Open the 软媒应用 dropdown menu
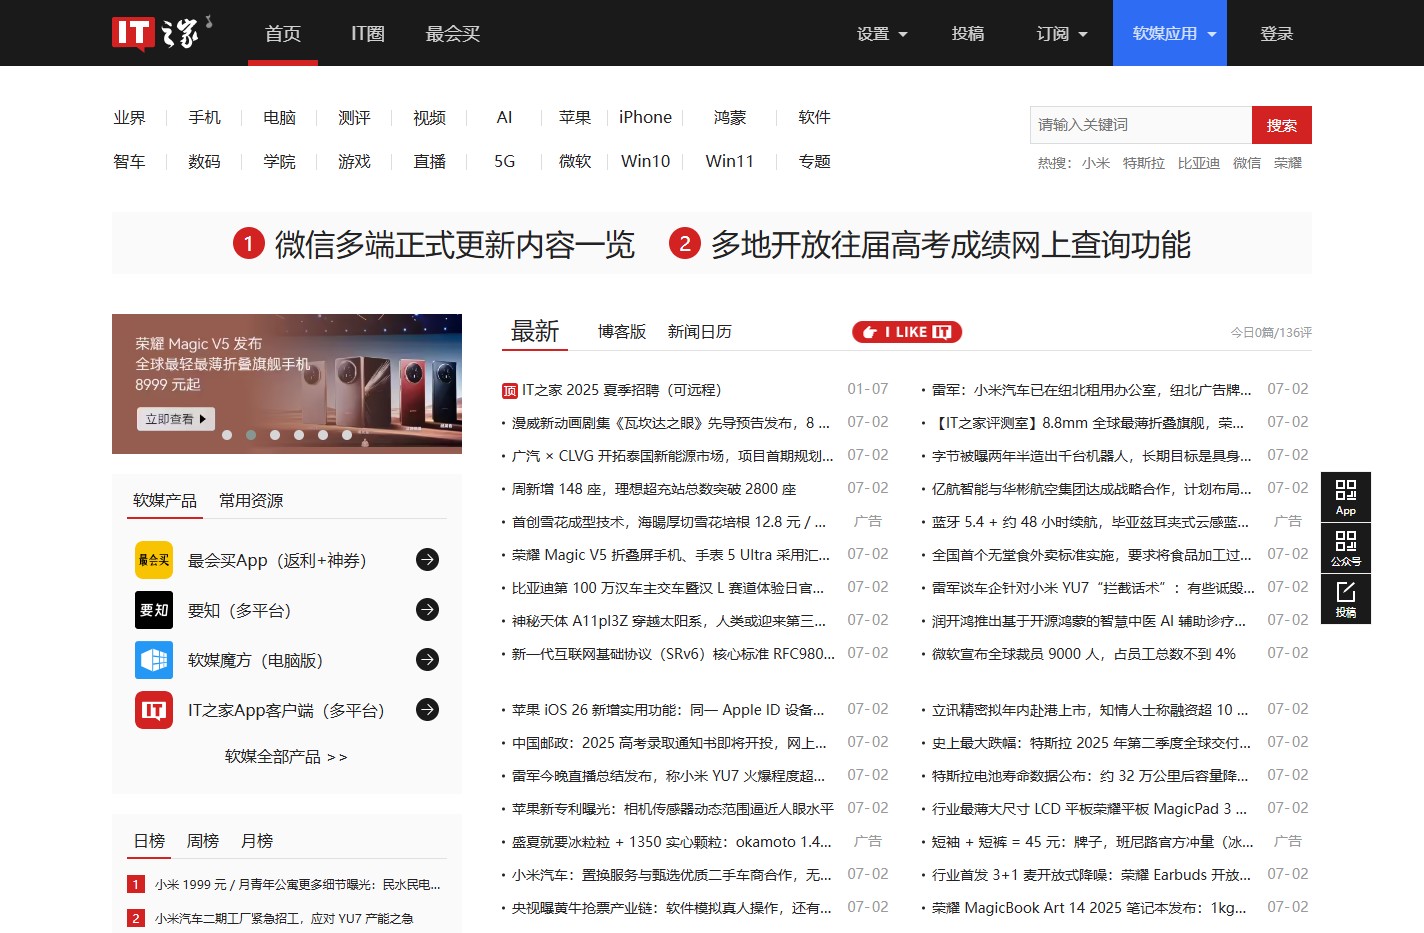 click(1170, 33)
